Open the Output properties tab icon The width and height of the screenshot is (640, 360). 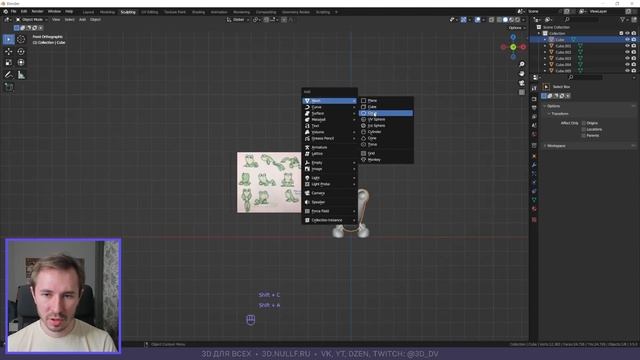534,108
